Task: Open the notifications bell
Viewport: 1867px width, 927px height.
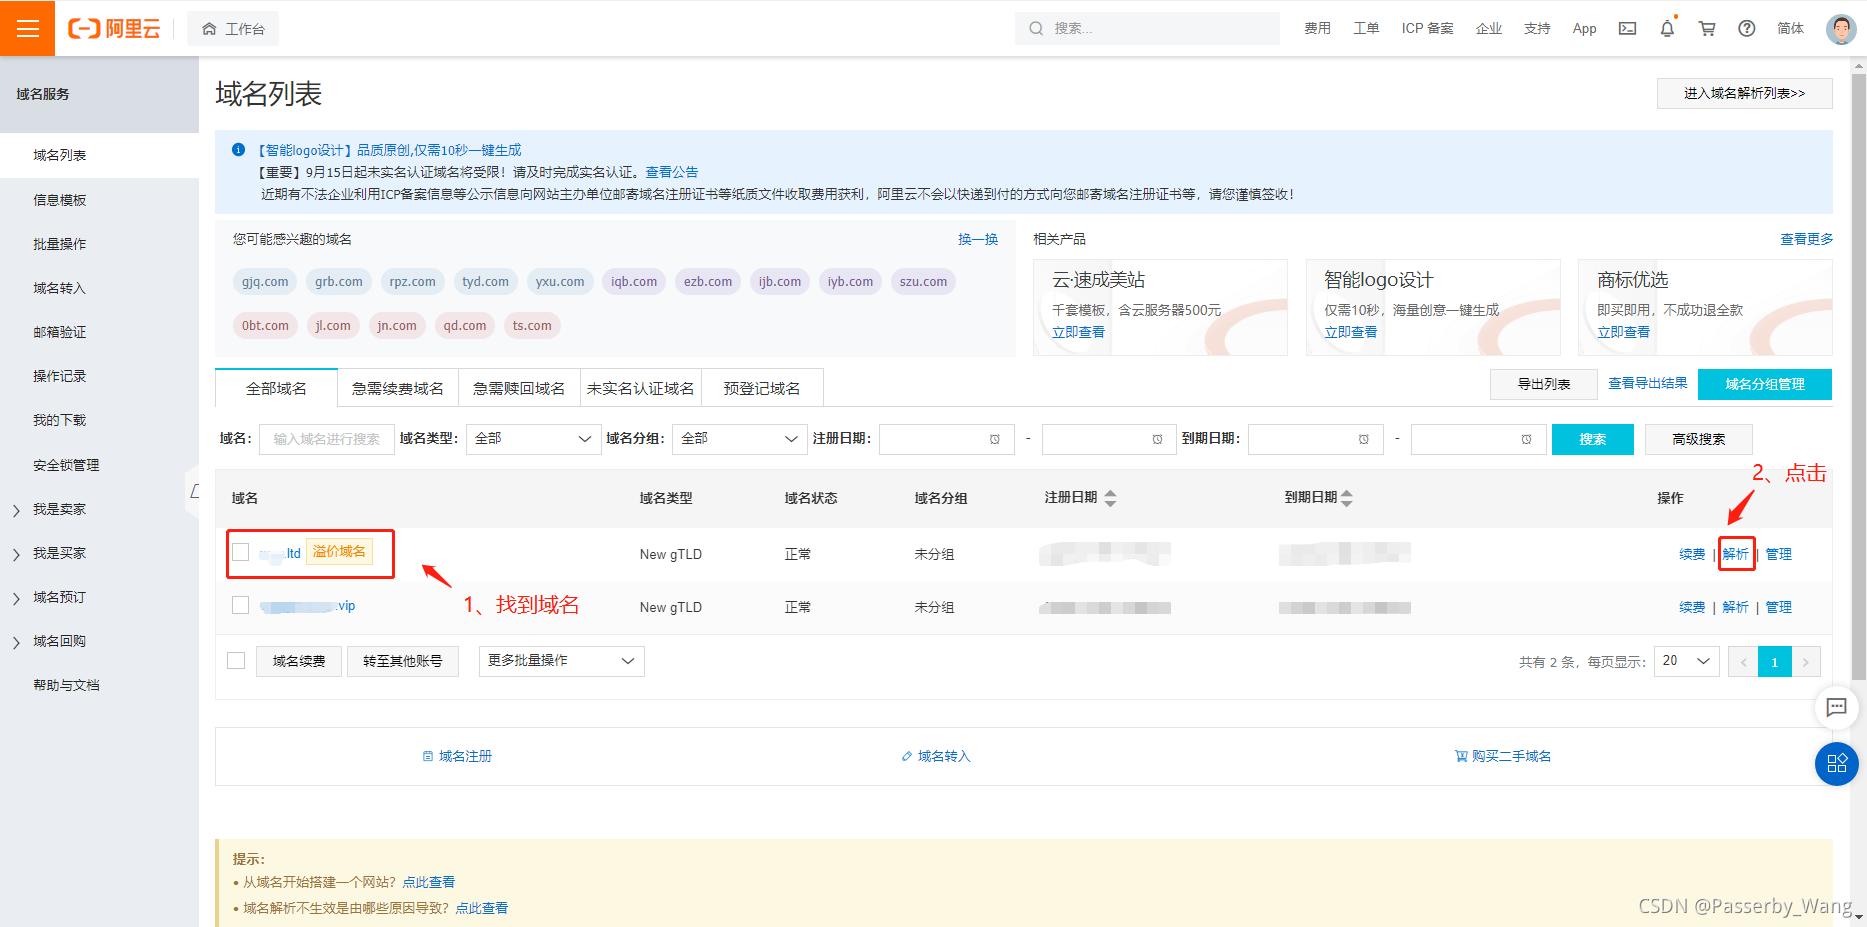Action: pyautogui.click(x=1667, y=28)
